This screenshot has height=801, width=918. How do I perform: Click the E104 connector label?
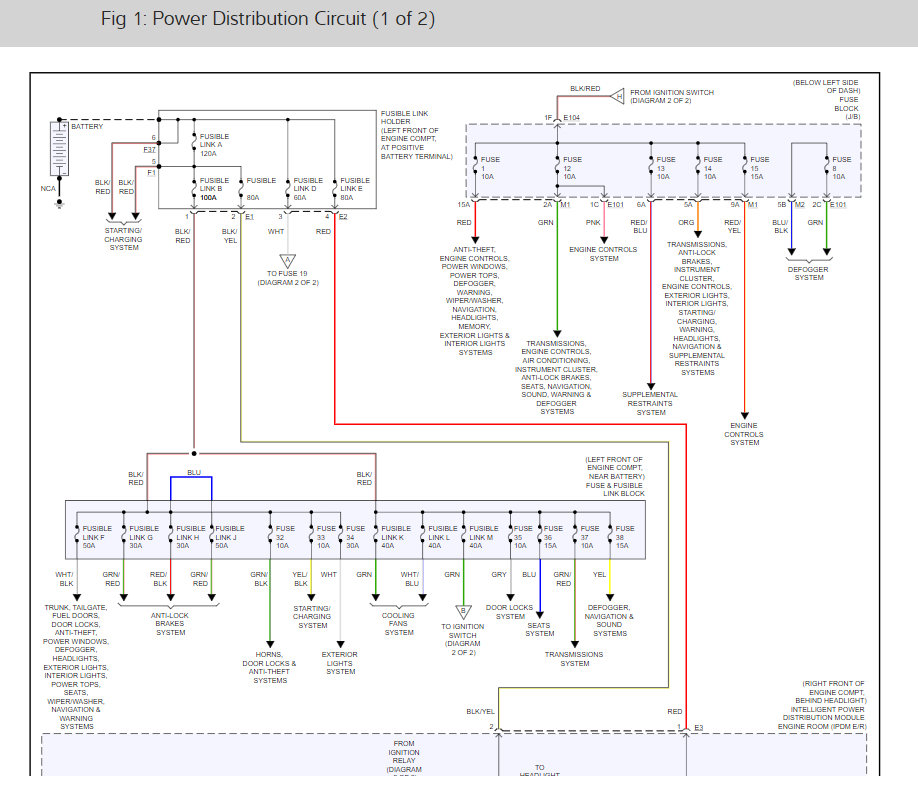[572, 119]
